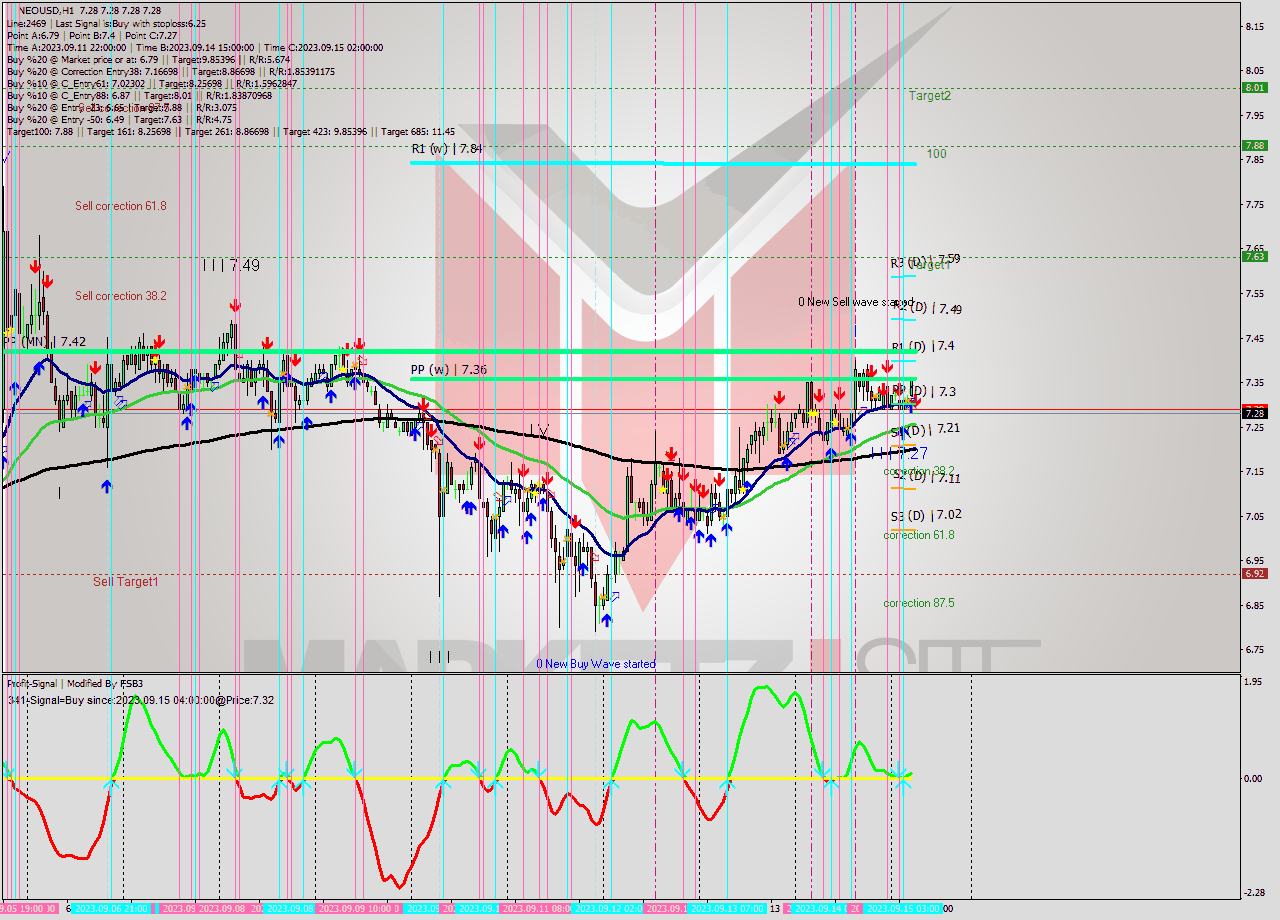Select the '2023.09.15 03:00' time axis label
The height and width of the screenshot is (920, 1280).
point(905,909)
